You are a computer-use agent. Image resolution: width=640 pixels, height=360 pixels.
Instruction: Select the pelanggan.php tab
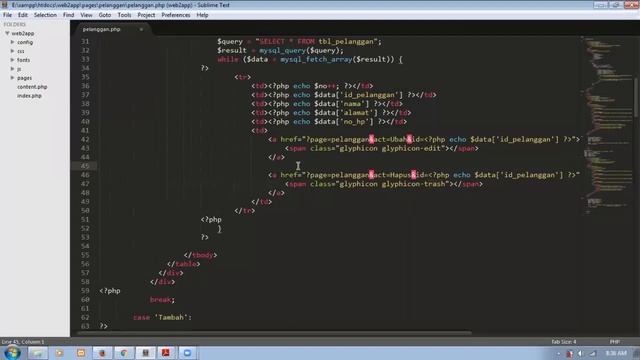pyautogui.click(x=102, y=29)
